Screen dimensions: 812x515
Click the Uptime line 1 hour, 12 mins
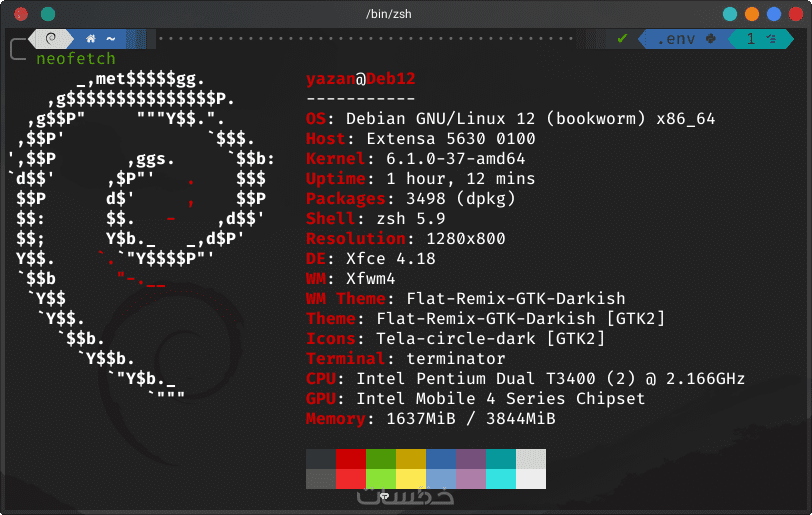(420, 179)
